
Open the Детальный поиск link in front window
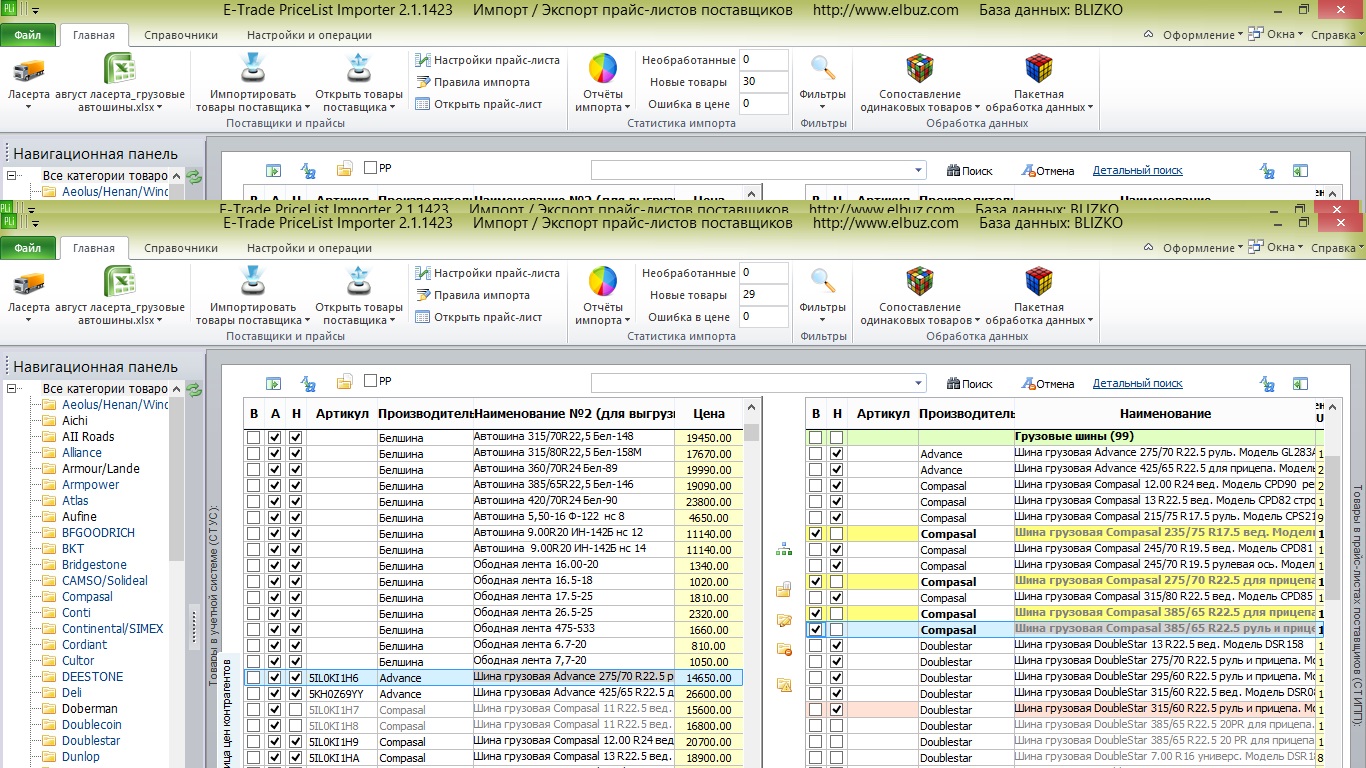click(1137, 383)
